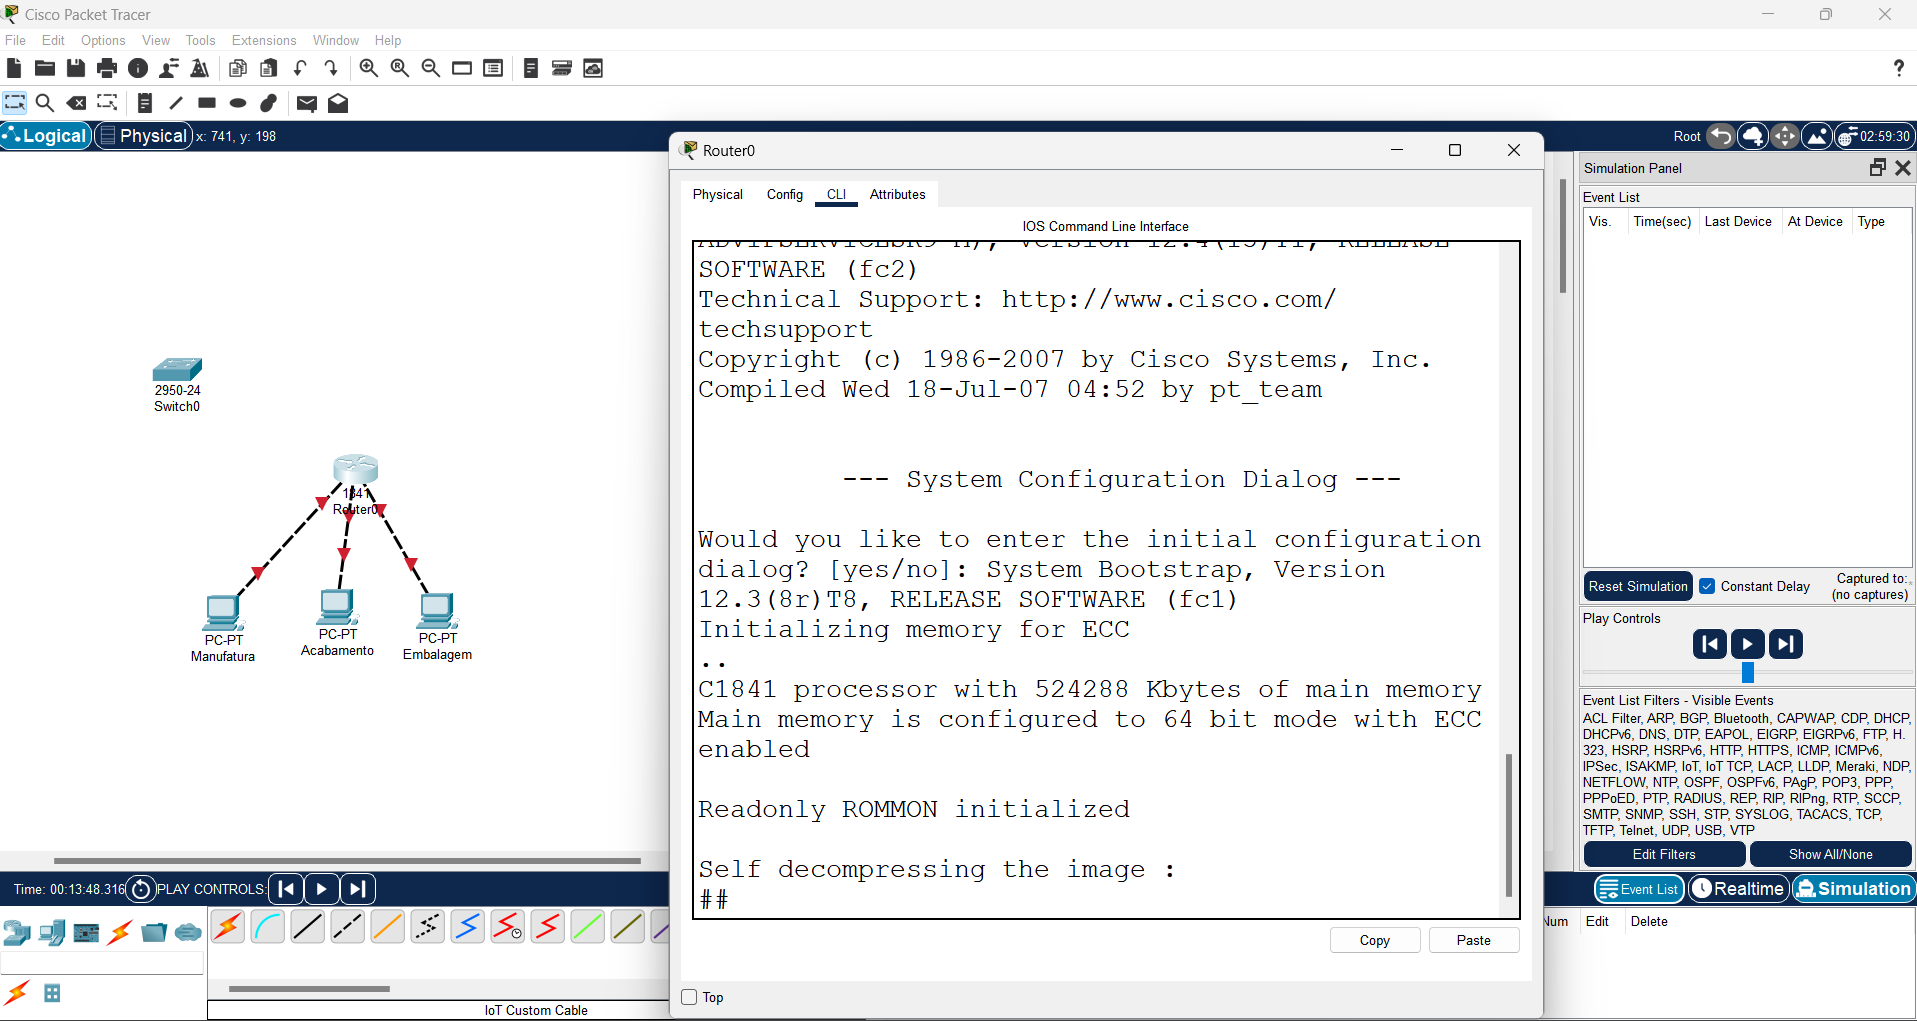The image size is (1917, 1021).
Task: Open the Extensions menu
Action: [264, 40]
